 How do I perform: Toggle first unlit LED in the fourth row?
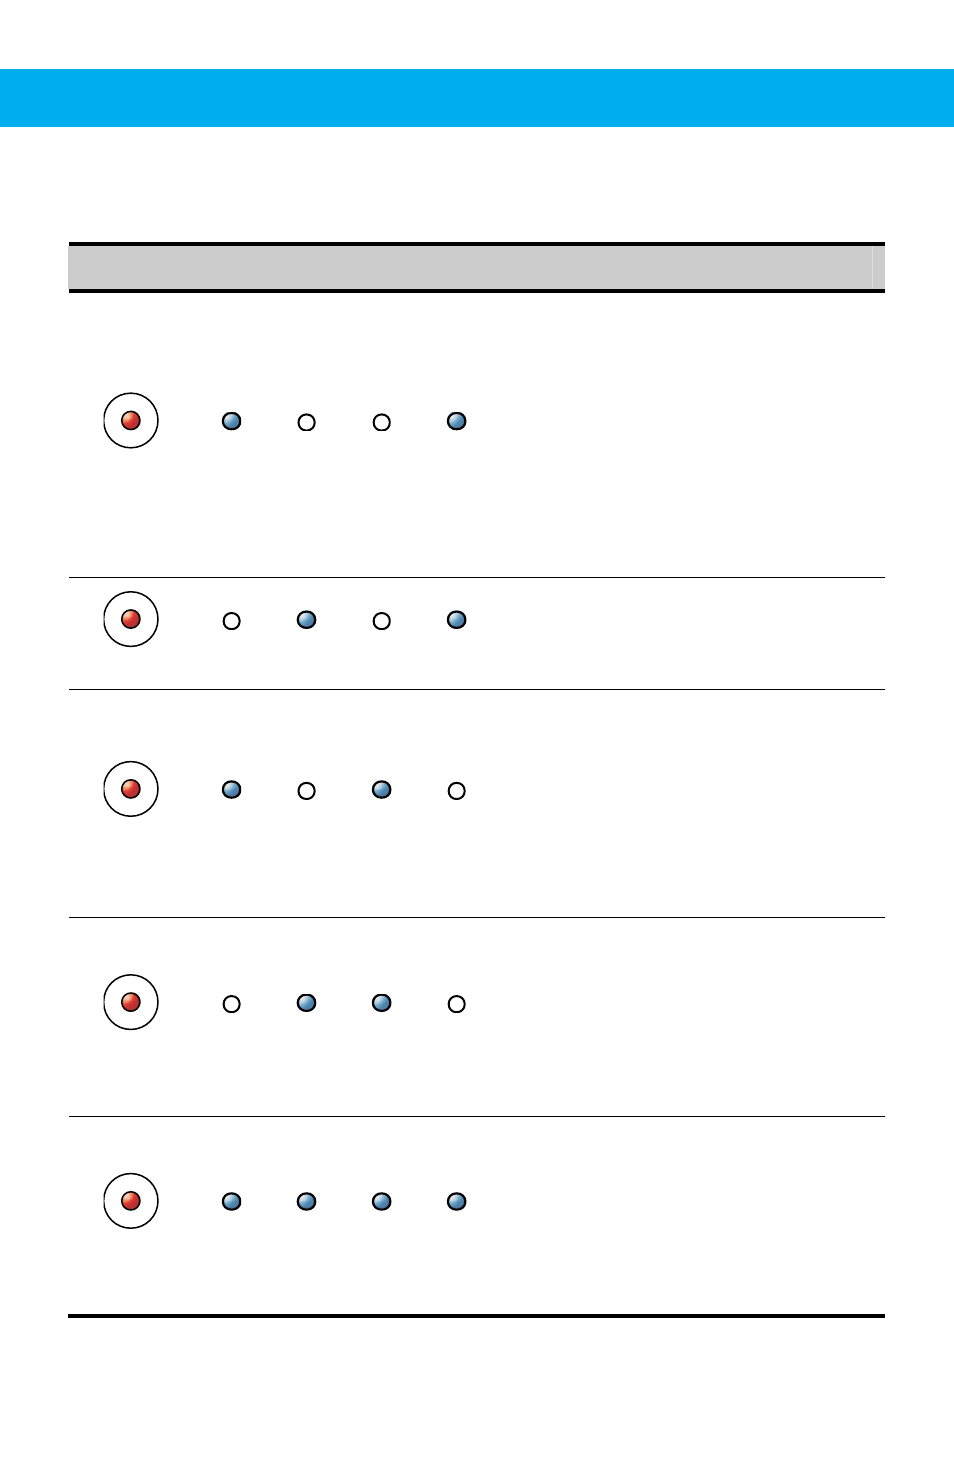click(232, 1004)
